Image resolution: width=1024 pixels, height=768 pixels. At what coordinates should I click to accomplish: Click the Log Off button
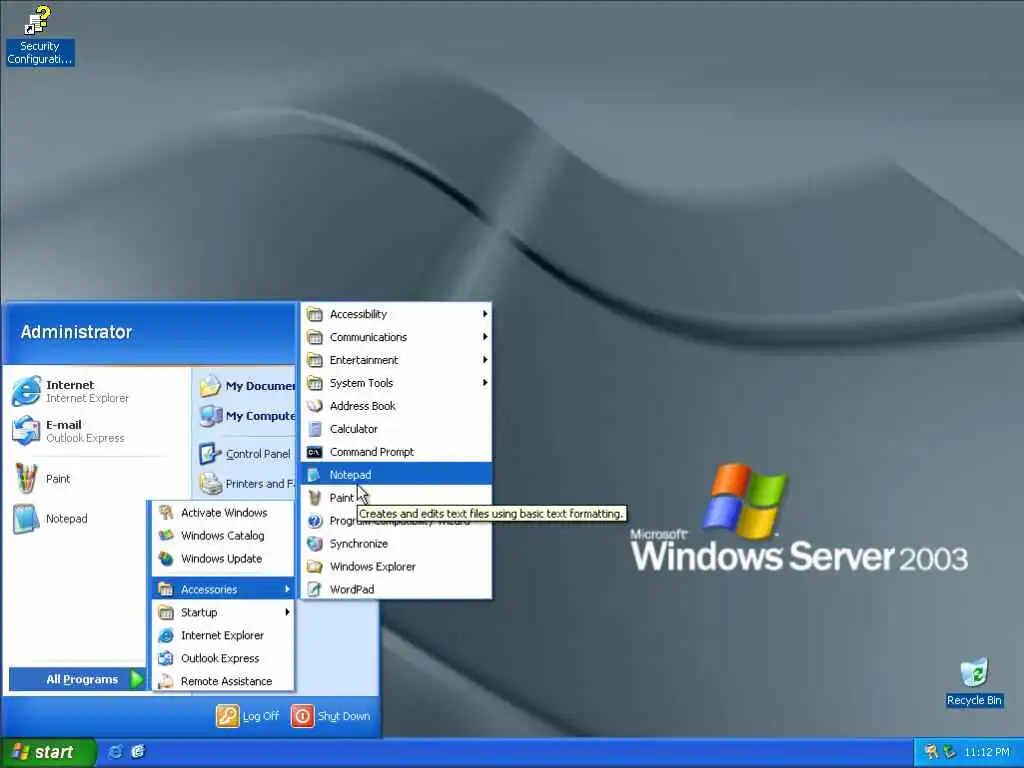(248, 716)
